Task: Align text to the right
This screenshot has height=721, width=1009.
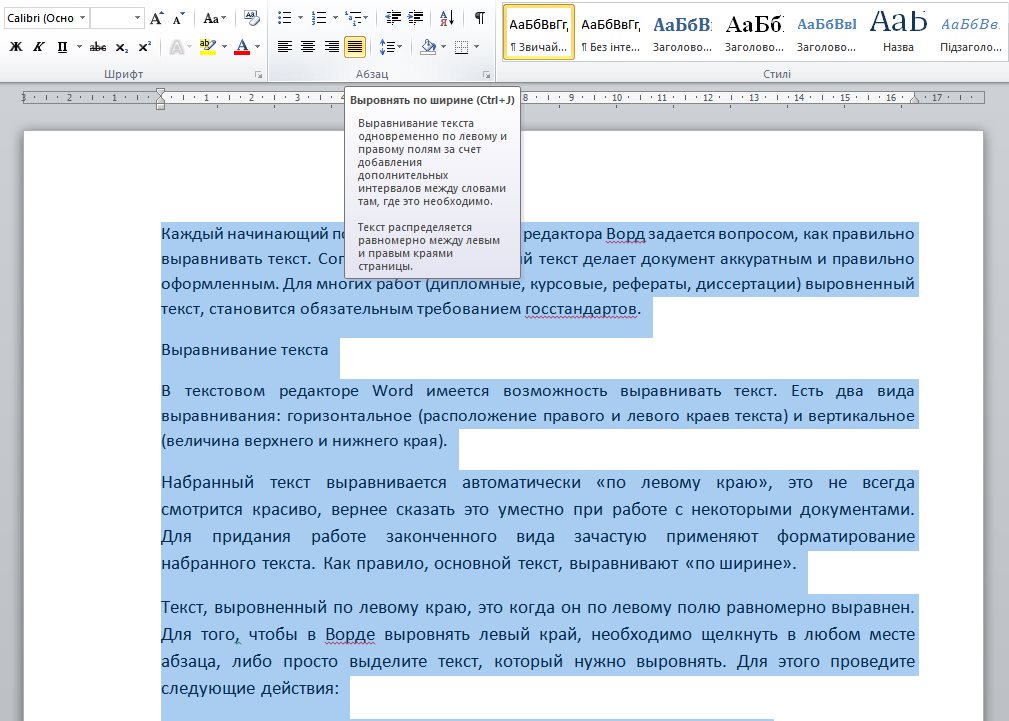Action: (x=331, y=47)
